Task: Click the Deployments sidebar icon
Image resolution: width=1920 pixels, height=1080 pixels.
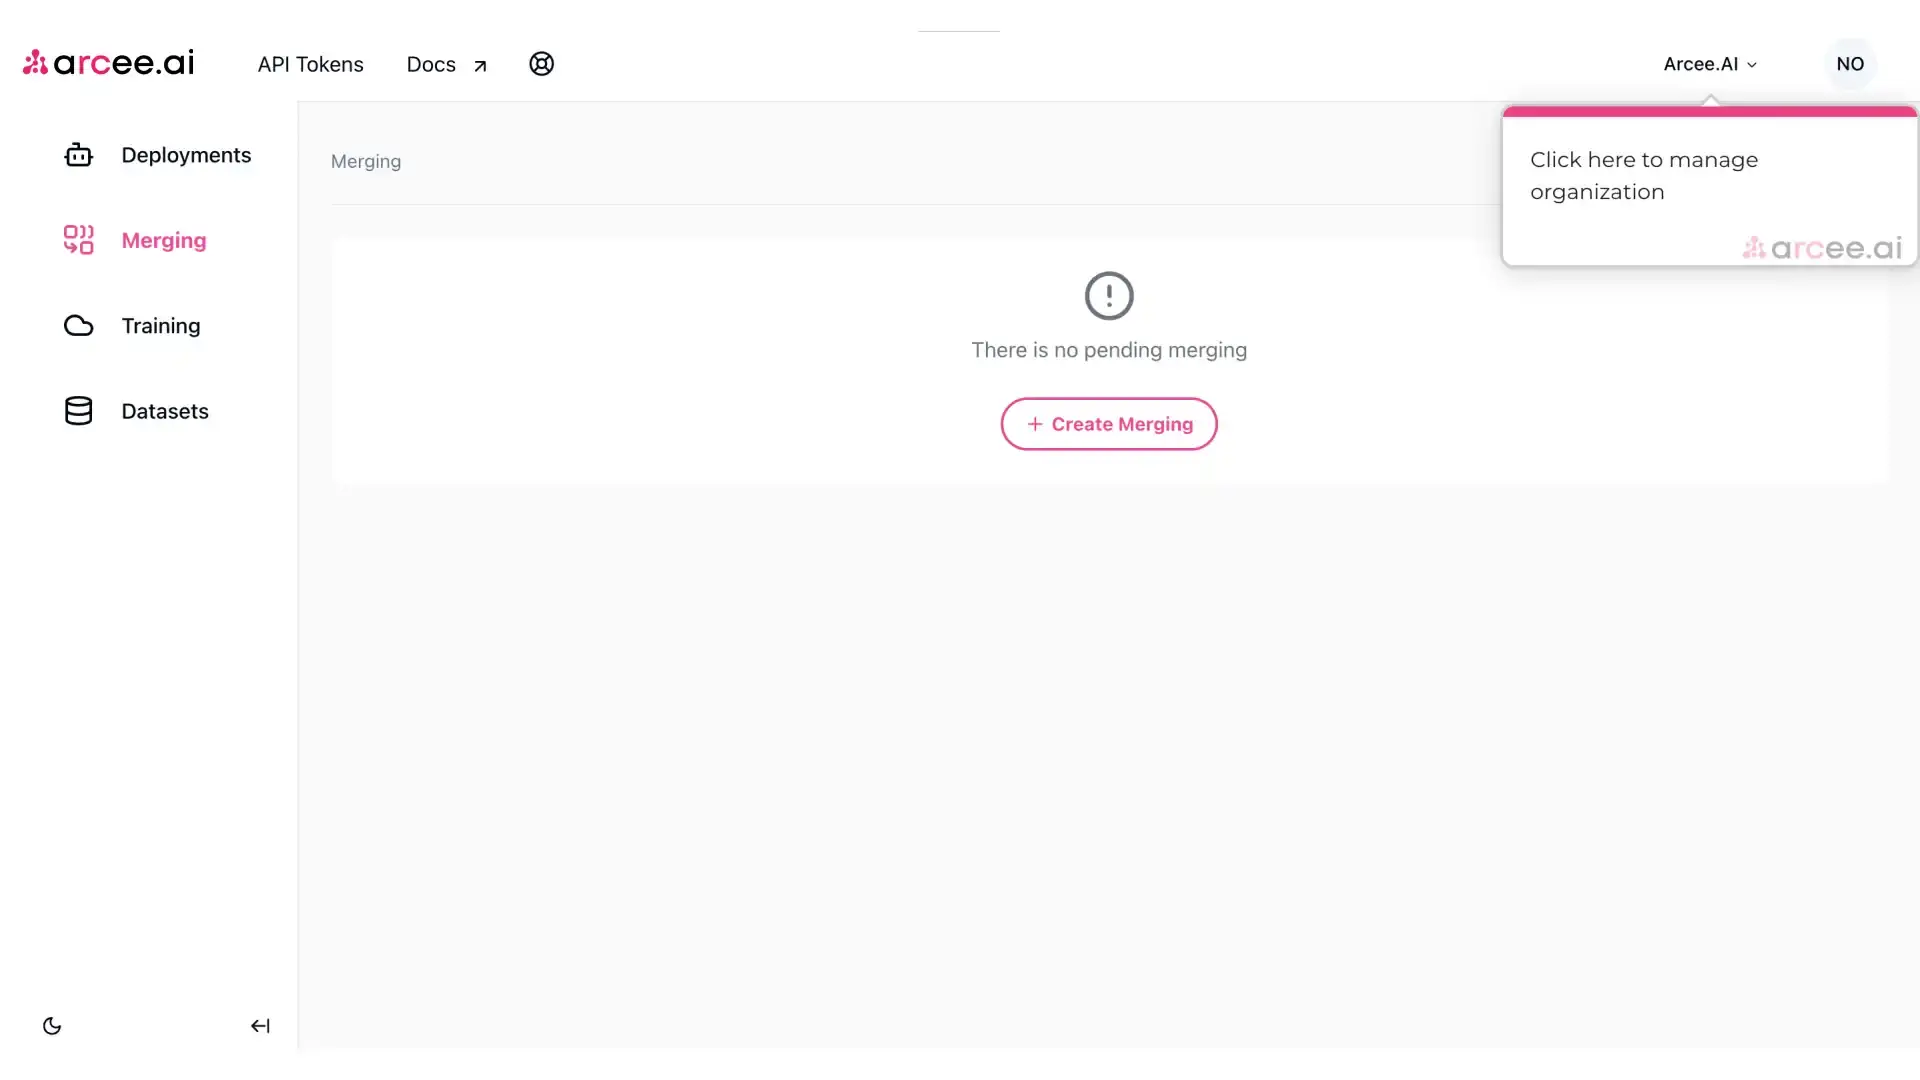Action: pos(79,154)
